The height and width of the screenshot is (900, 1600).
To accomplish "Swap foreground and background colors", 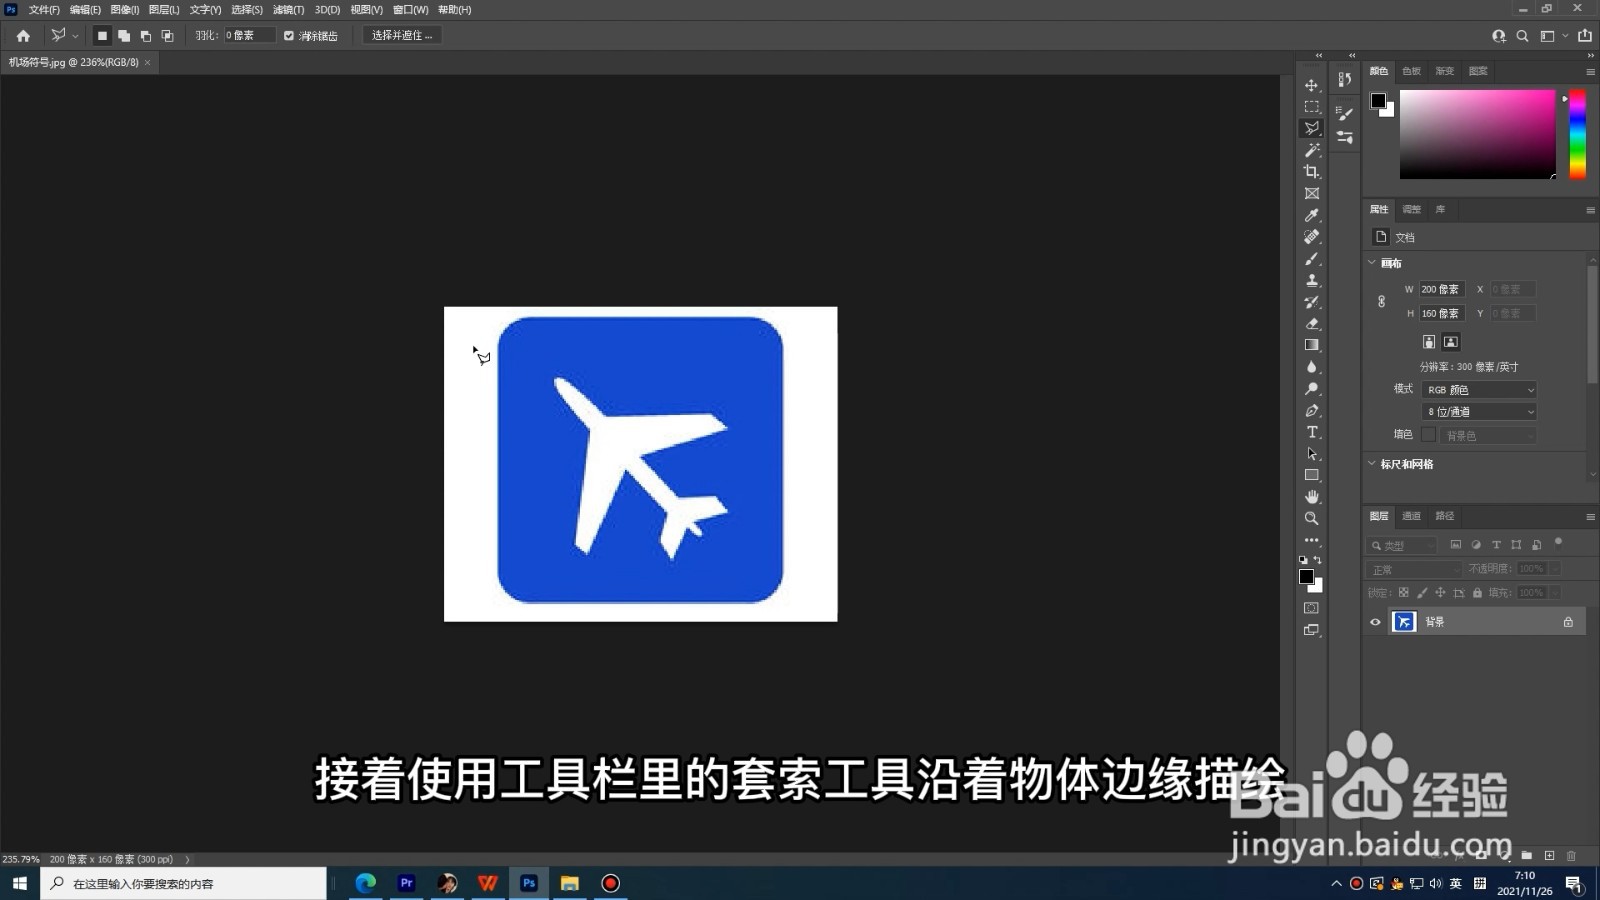I will (x=1318, y=560).
